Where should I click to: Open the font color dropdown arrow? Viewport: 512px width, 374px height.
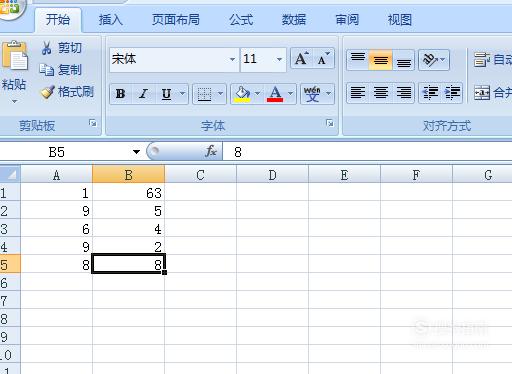(x=291, y=93)
